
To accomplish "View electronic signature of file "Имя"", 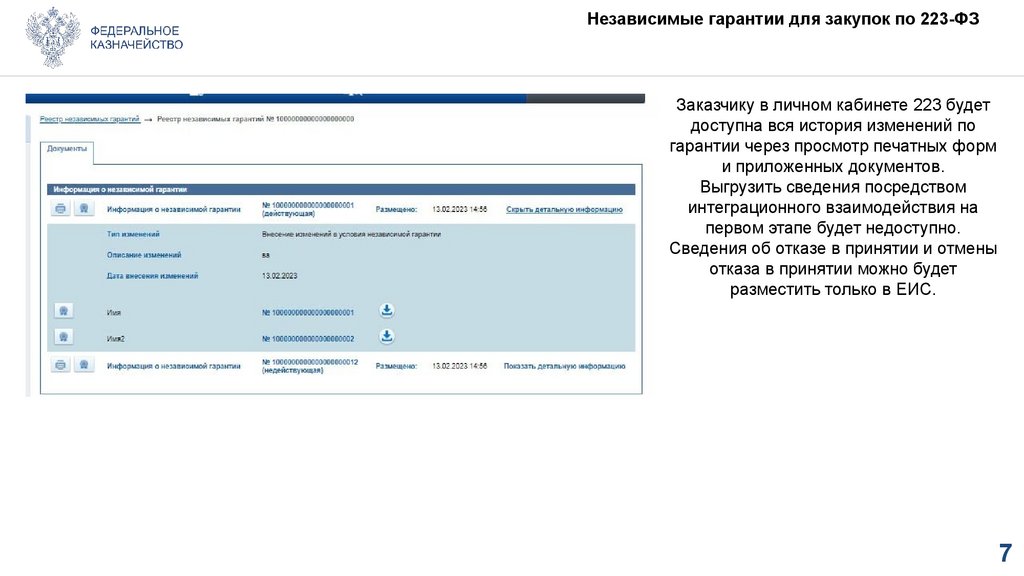I will [x=63, y=309].
